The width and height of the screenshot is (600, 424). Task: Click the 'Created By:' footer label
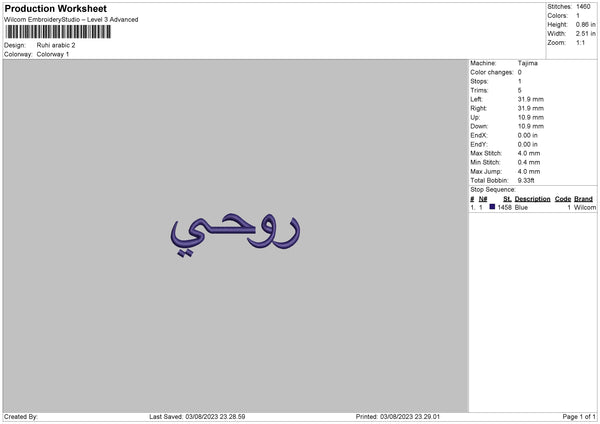[x=21, y=417]
